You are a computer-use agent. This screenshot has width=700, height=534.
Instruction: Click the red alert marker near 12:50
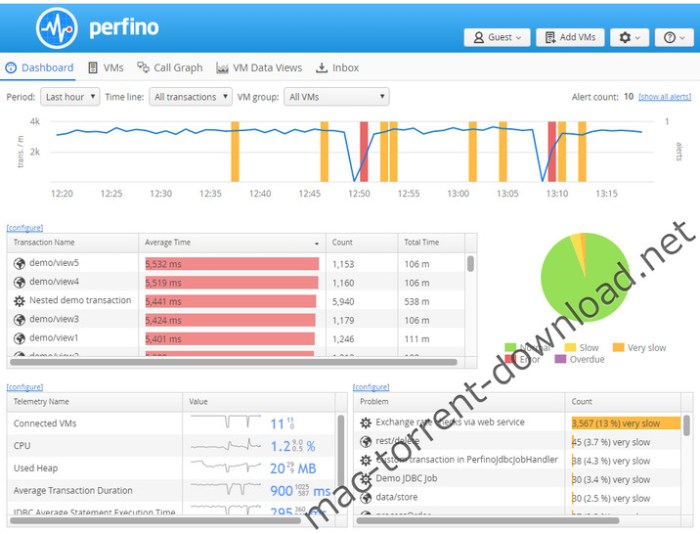tap(364, 152)
